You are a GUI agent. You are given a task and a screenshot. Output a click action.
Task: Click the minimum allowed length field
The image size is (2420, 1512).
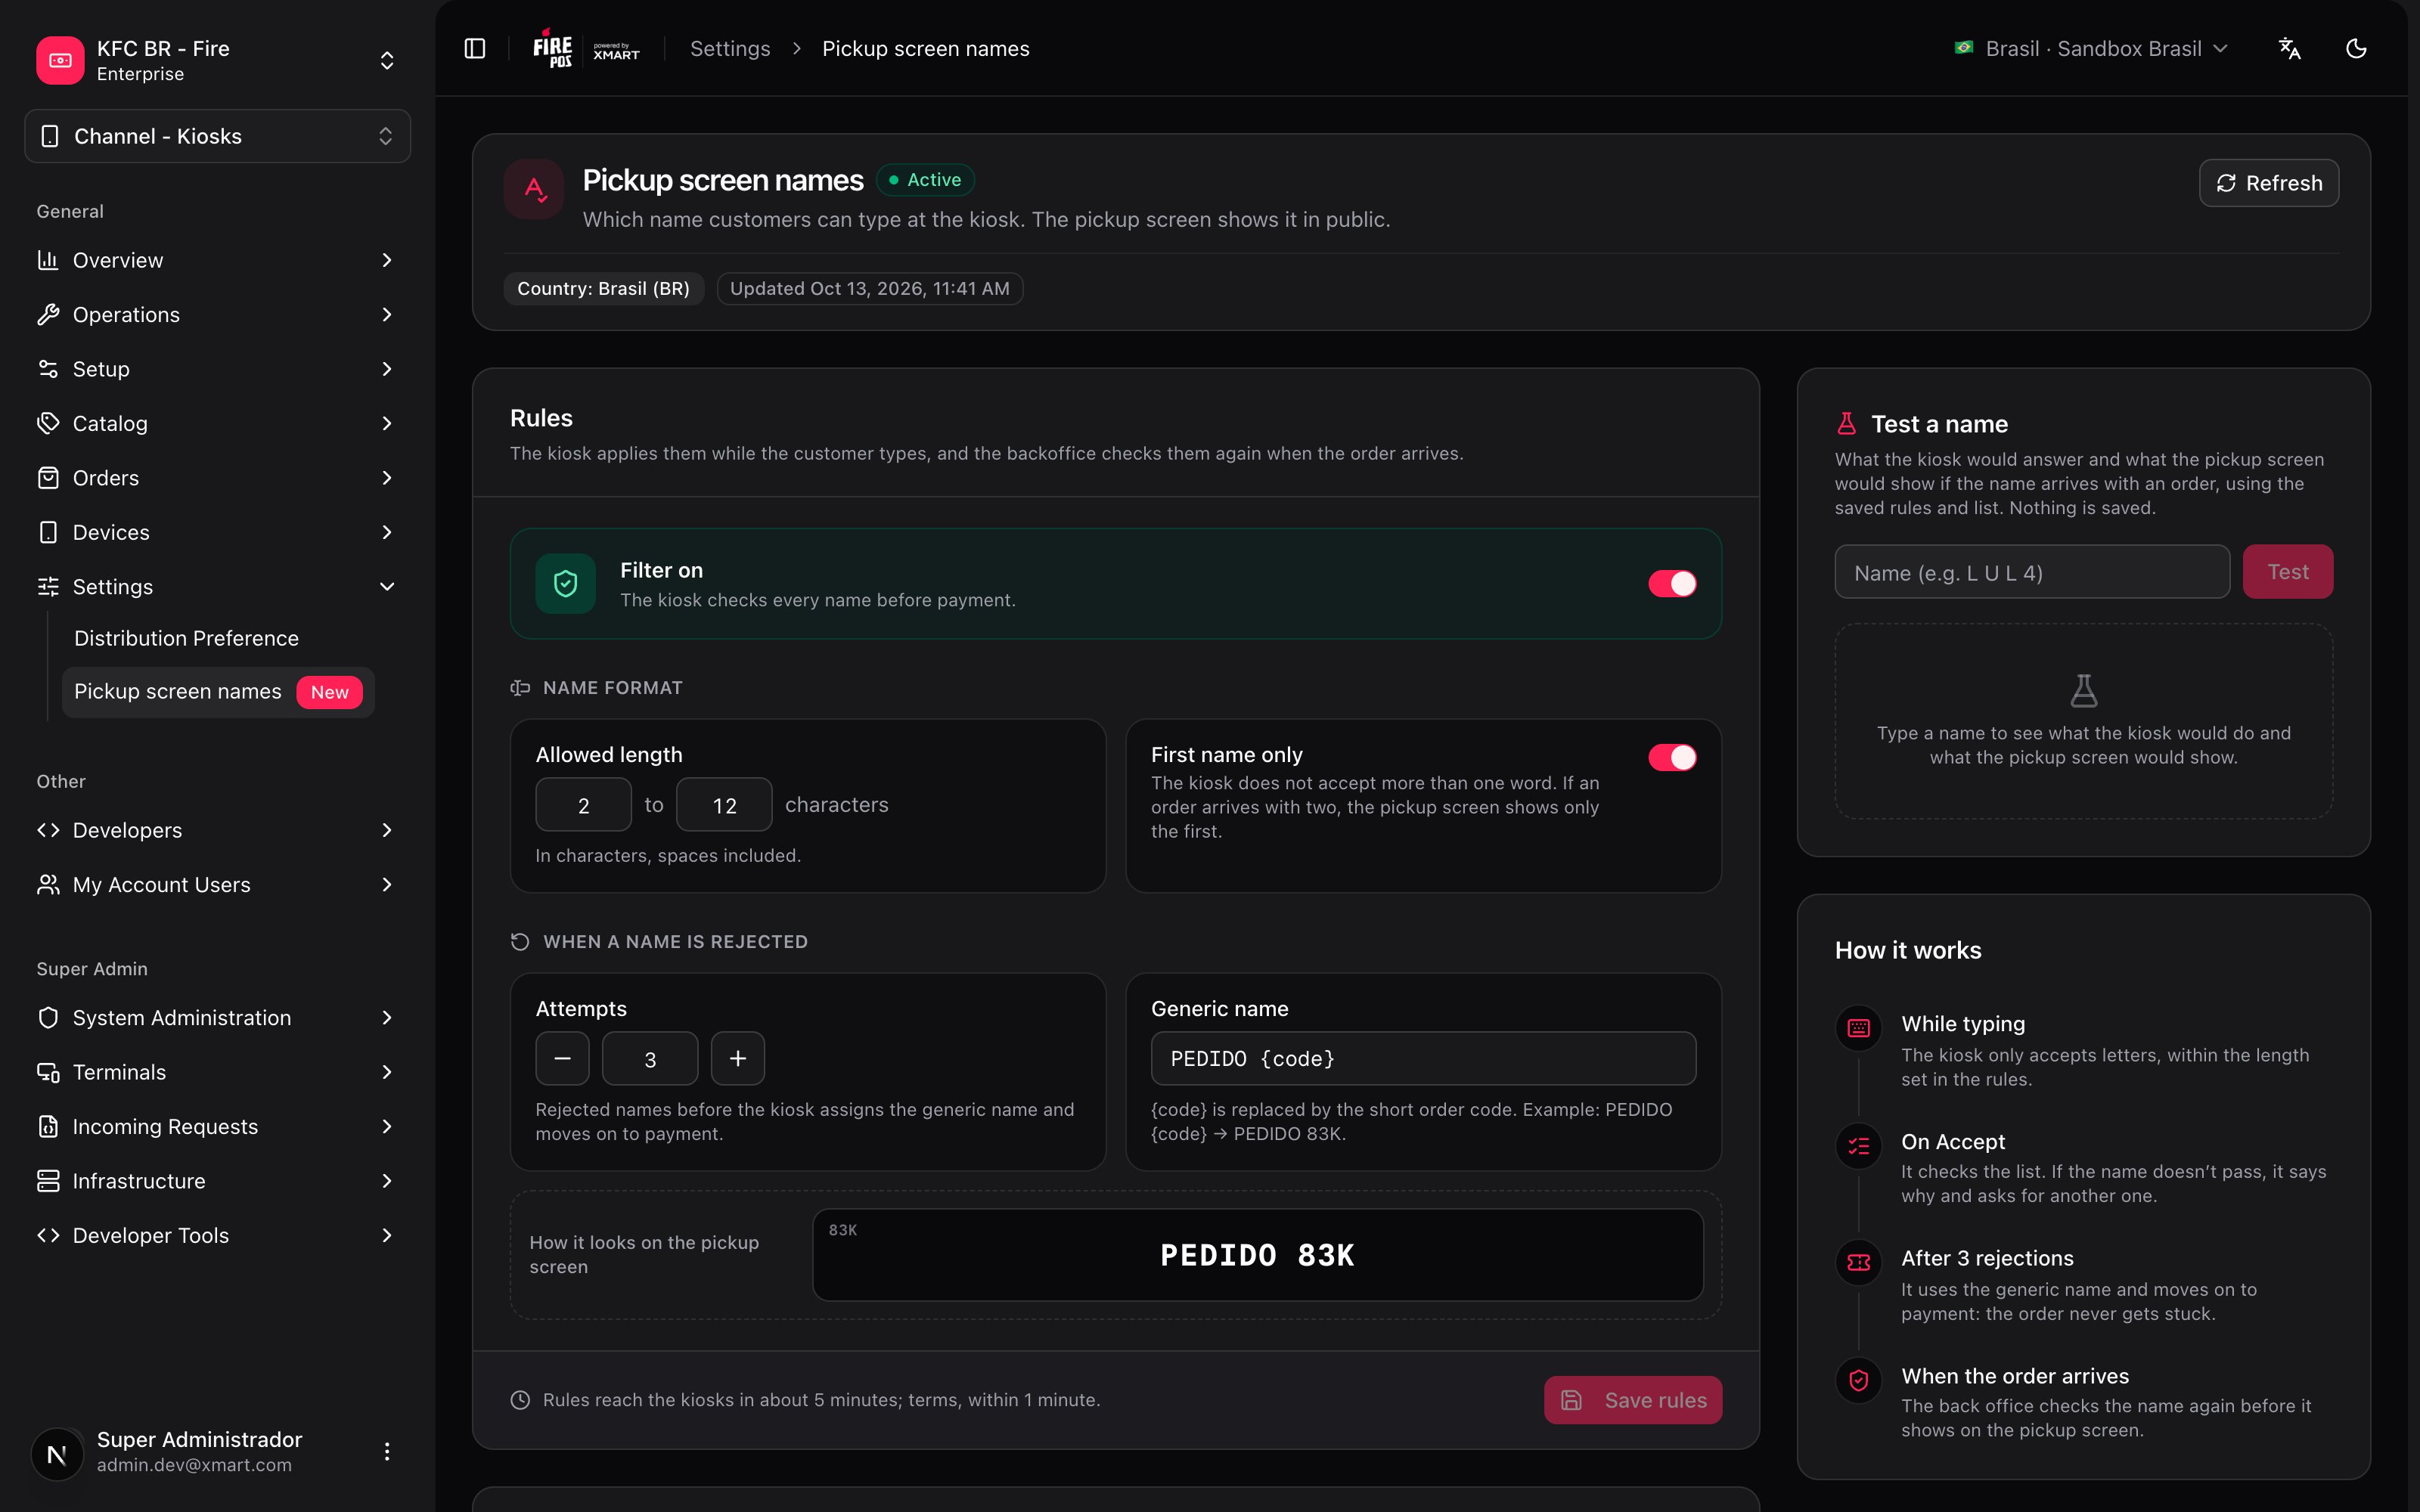(583, 804)
